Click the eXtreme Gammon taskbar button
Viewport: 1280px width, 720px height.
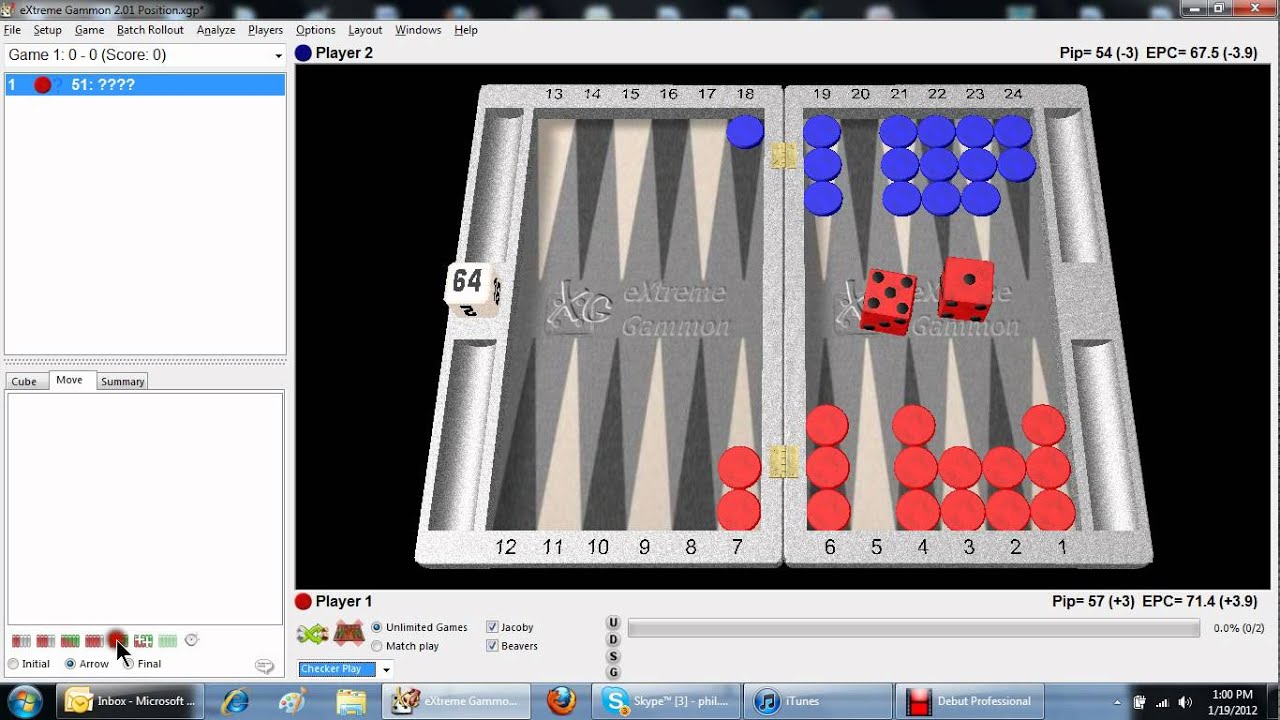click(x=455, y=701)
